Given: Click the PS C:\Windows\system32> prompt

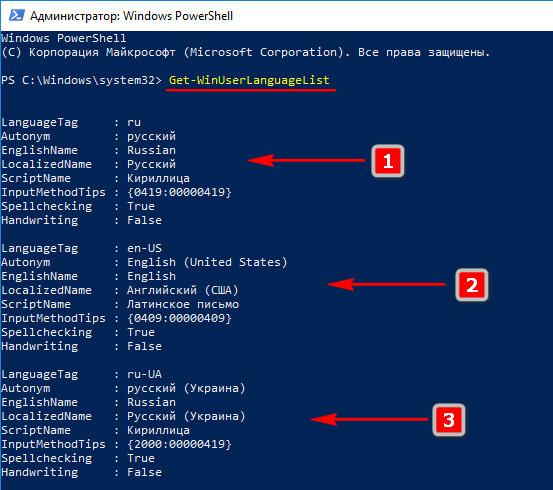Looking at the screenshot, I should [x=81, y=80].
